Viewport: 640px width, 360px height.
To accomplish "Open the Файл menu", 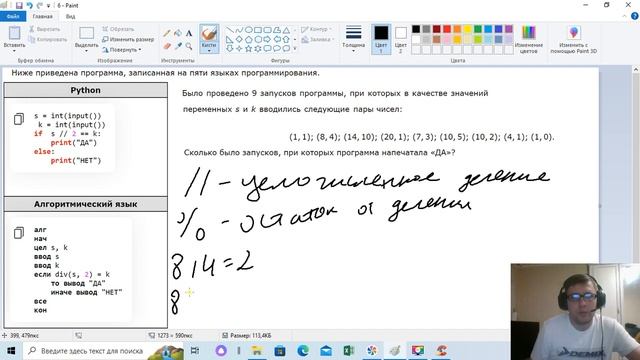I will [13, 16].
